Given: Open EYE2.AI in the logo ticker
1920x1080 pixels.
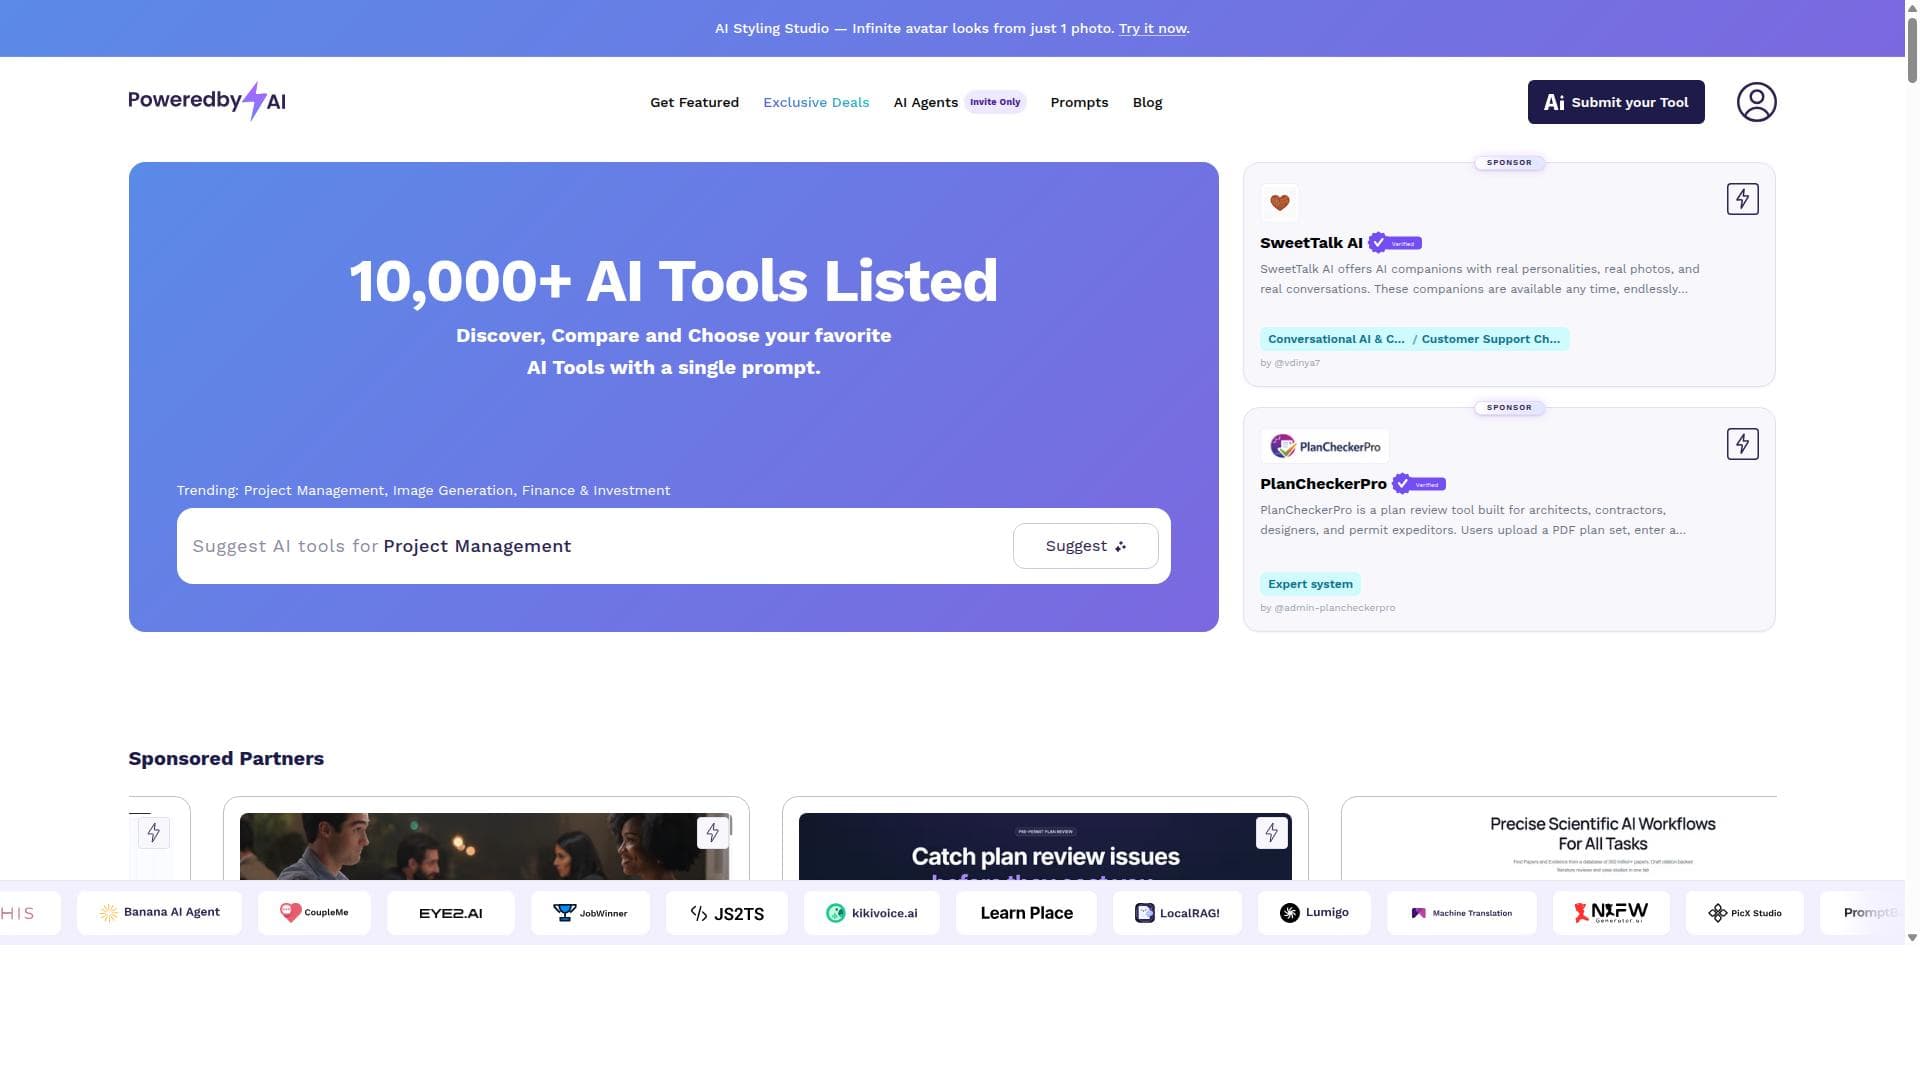Looking at the screenshot, I should tap(451, 913).
